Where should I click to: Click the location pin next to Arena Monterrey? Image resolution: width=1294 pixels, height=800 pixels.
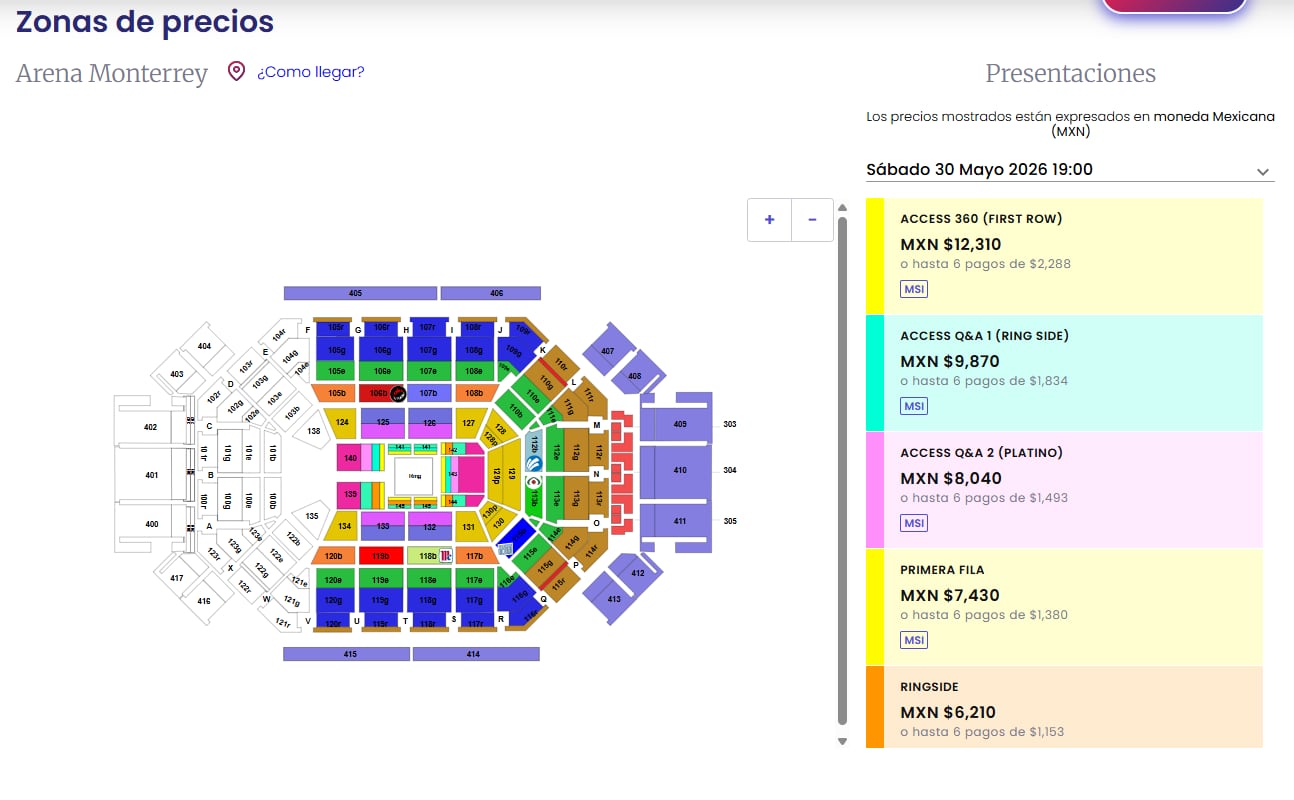pos(236,71)
